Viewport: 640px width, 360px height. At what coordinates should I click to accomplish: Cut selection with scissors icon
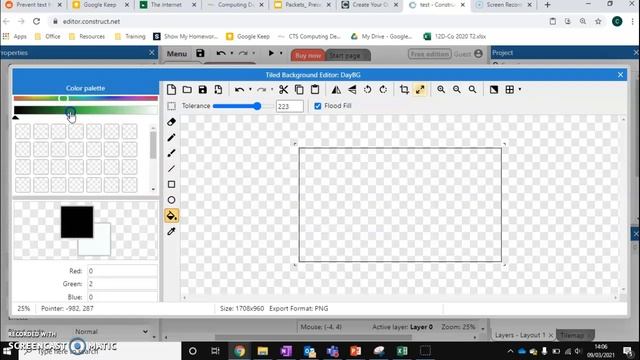[283, 89]
